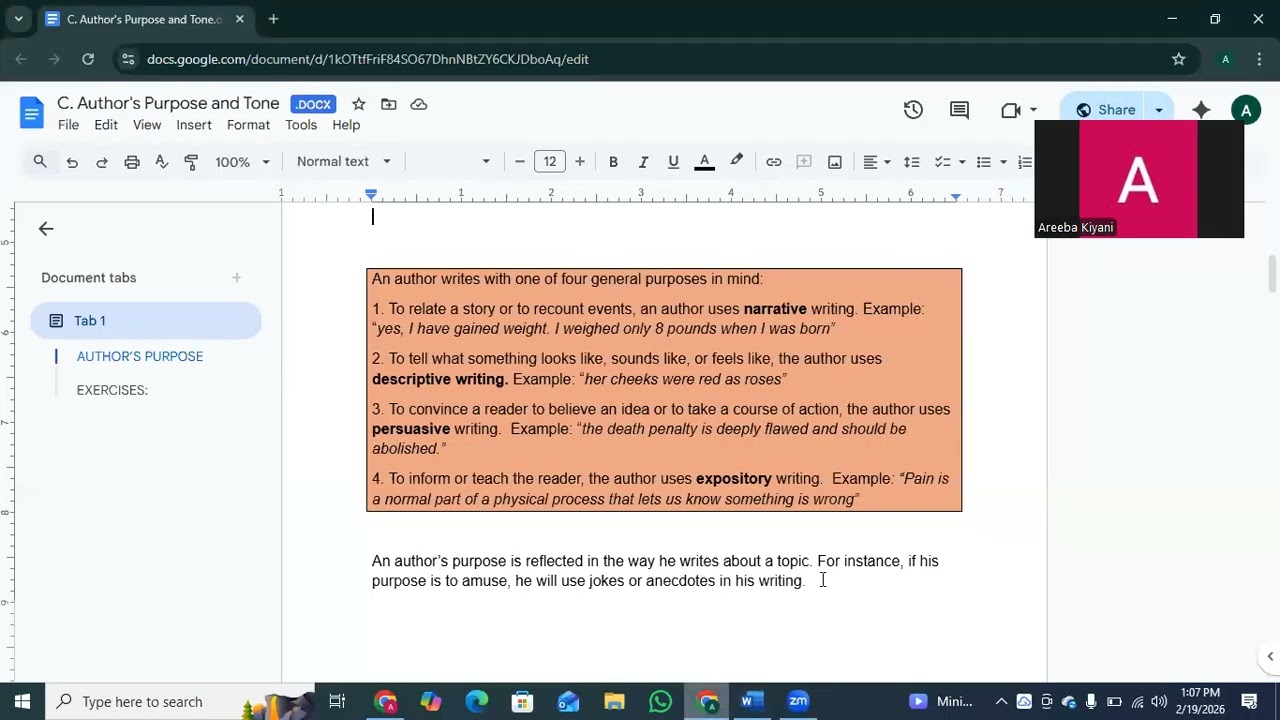The height and width of the screenshot is (720, 1280).
Task: Start a Meet video call
Action: pyautogui.click(x=1010, y=110)
